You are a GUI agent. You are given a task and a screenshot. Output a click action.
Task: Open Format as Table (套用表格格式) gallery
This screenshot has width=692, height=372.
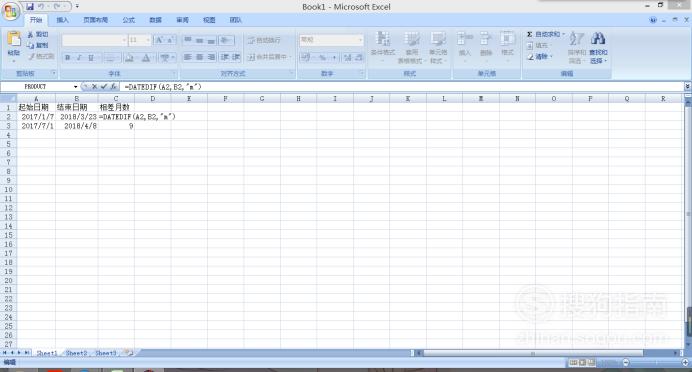pos(411,47)
